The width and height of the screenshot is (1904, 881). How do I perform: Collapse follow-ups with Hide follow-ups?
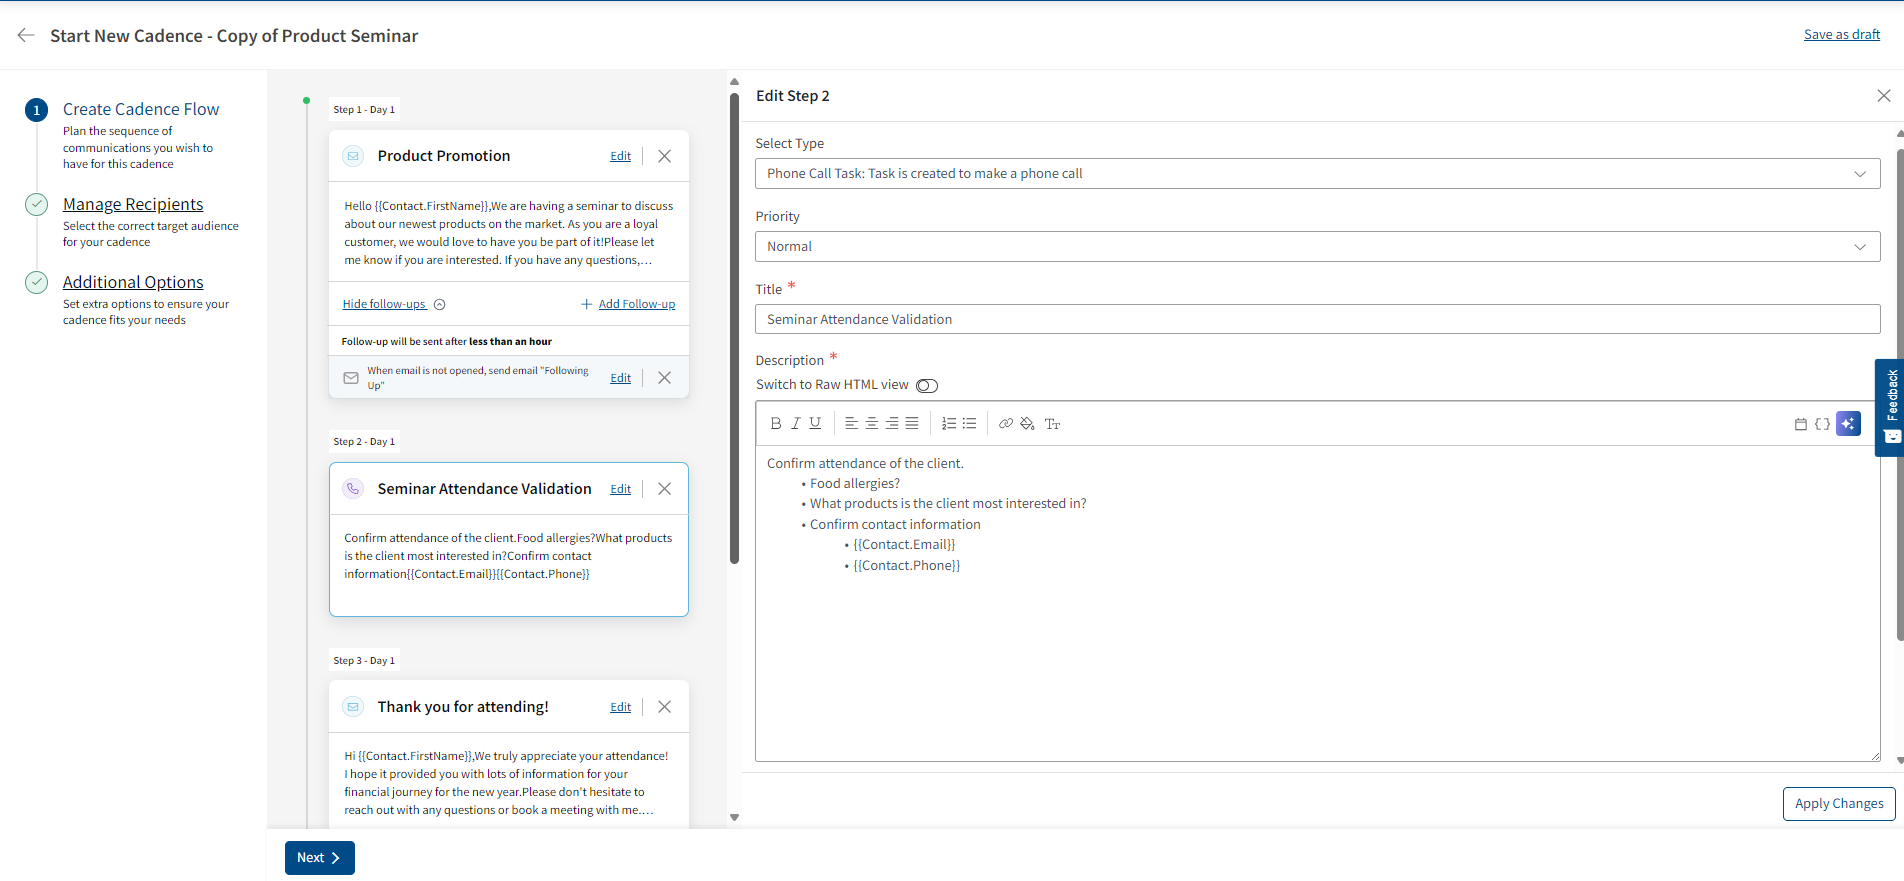click(385, 304)
